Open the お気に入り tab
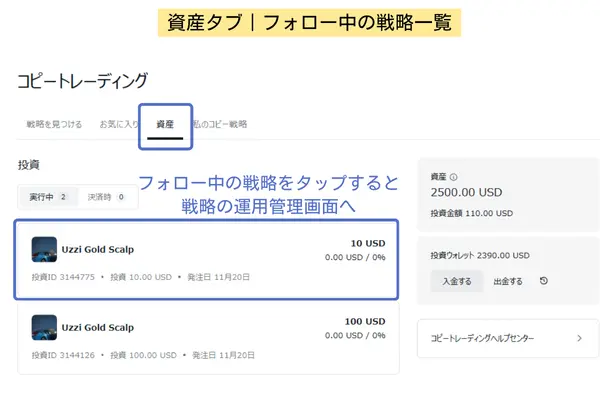600x400 pixels. coord(119,125)
